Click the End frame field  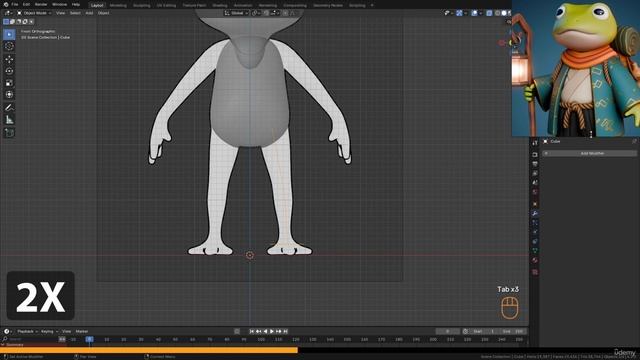[x=512, y=331]
